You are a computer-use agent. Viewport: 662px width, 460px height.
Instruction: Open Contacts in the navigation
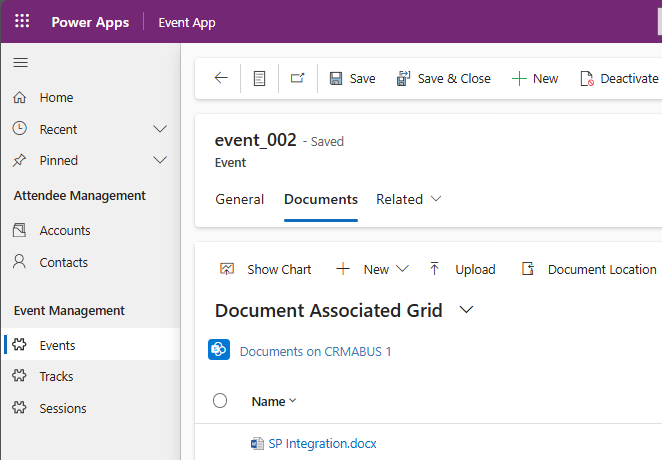(64, 262)
